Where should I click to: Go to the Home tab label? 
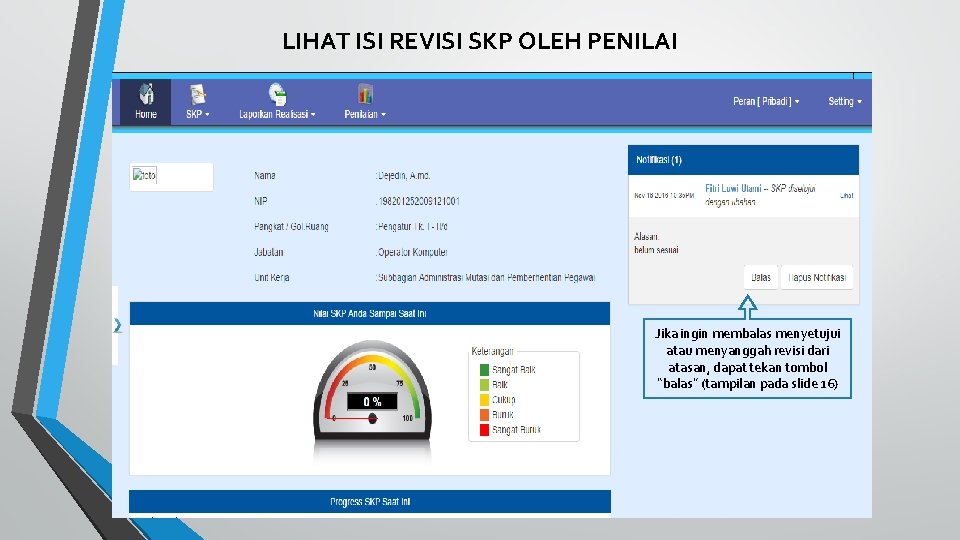[x=146, y=114]
